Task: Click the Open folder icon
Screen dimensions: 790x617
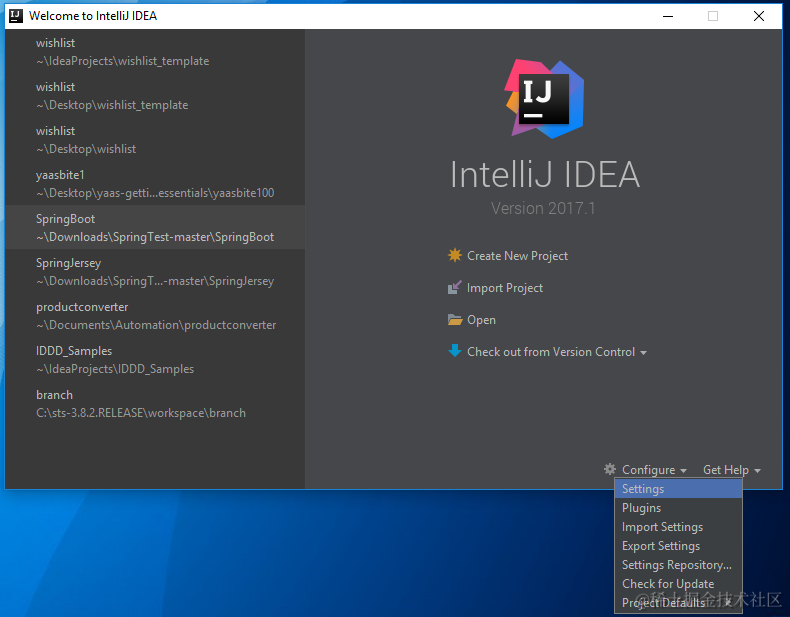Action: point(455,319)
